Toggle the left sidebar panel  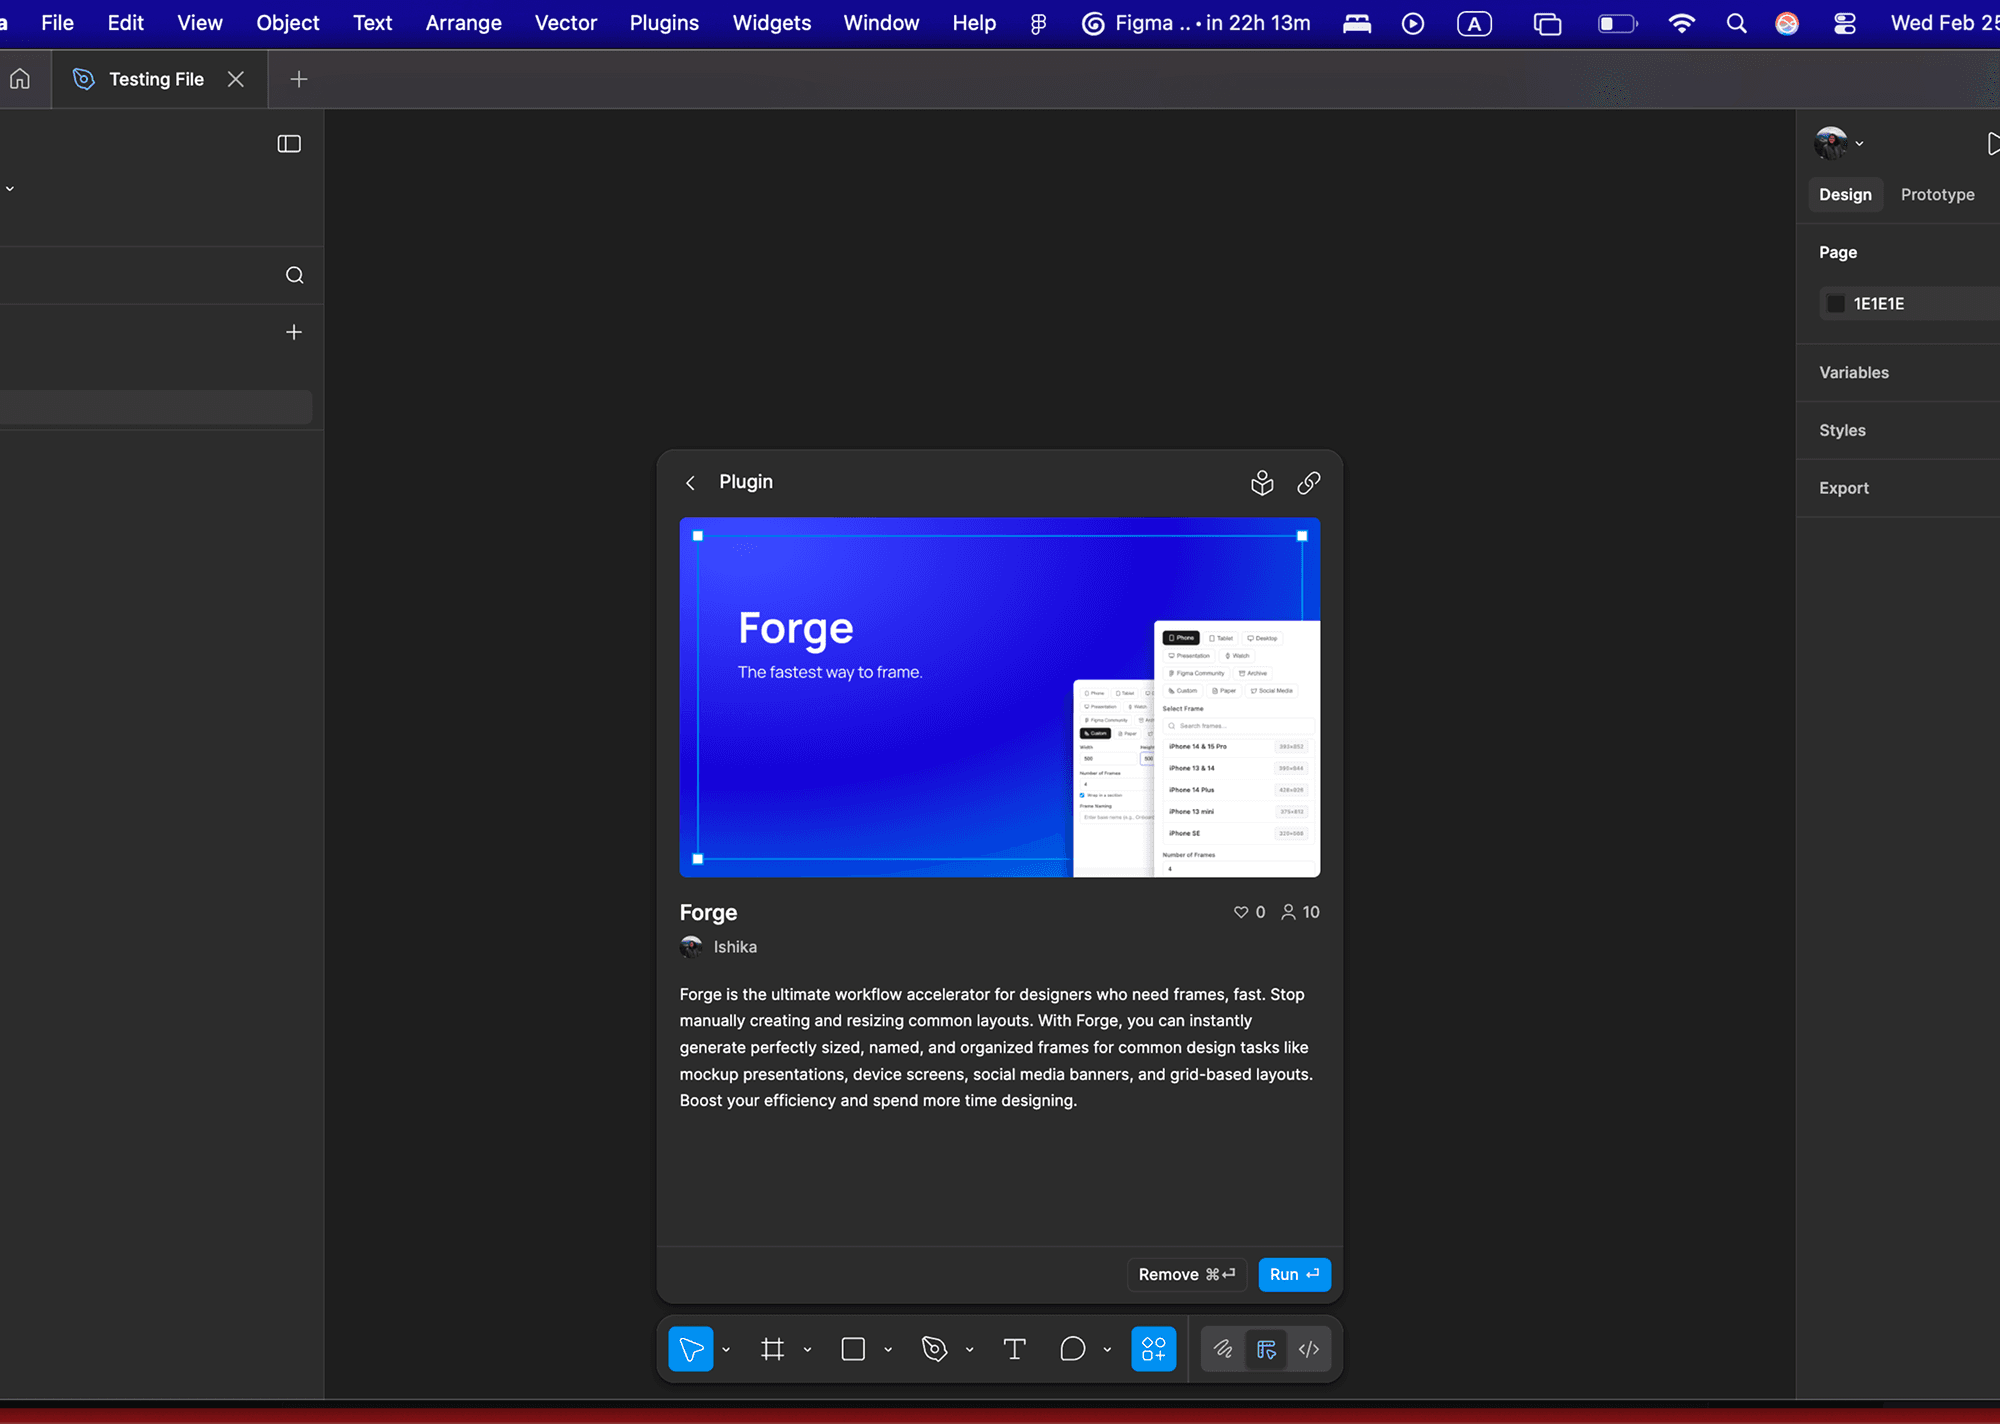[289, 144]
